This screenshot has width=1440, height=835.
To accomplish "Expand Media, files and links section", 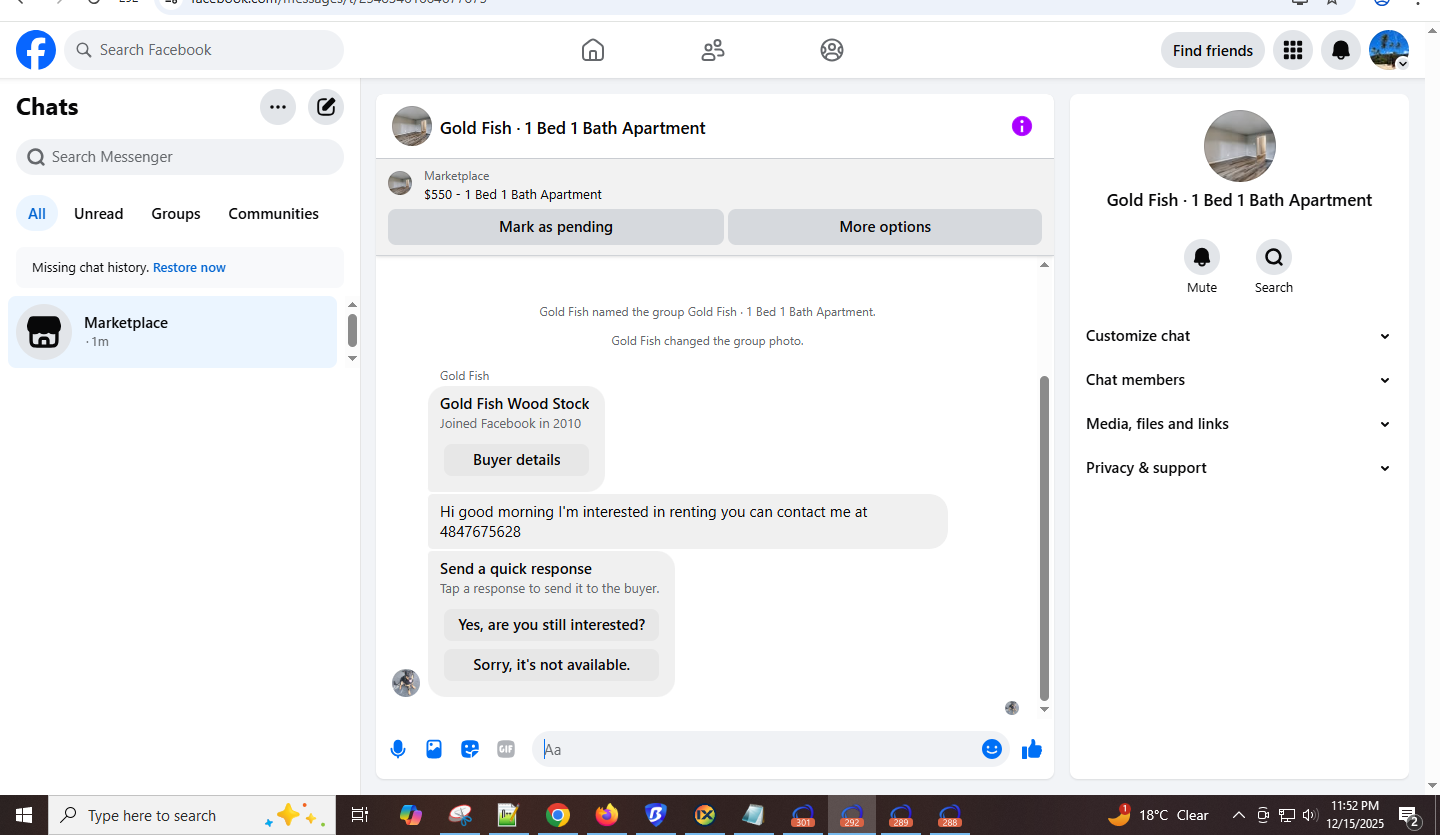I will (1239, 424).
